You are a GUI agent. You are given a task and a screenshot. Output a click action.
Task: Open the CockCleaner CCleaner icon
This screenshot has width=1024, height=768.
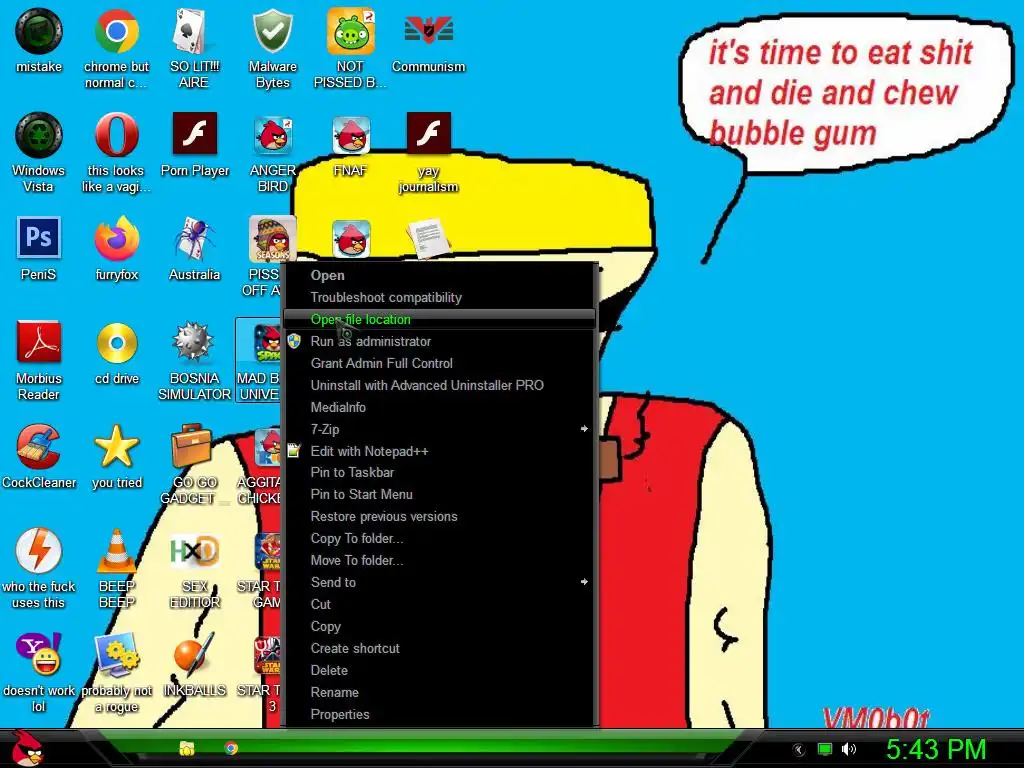point(39,456)
